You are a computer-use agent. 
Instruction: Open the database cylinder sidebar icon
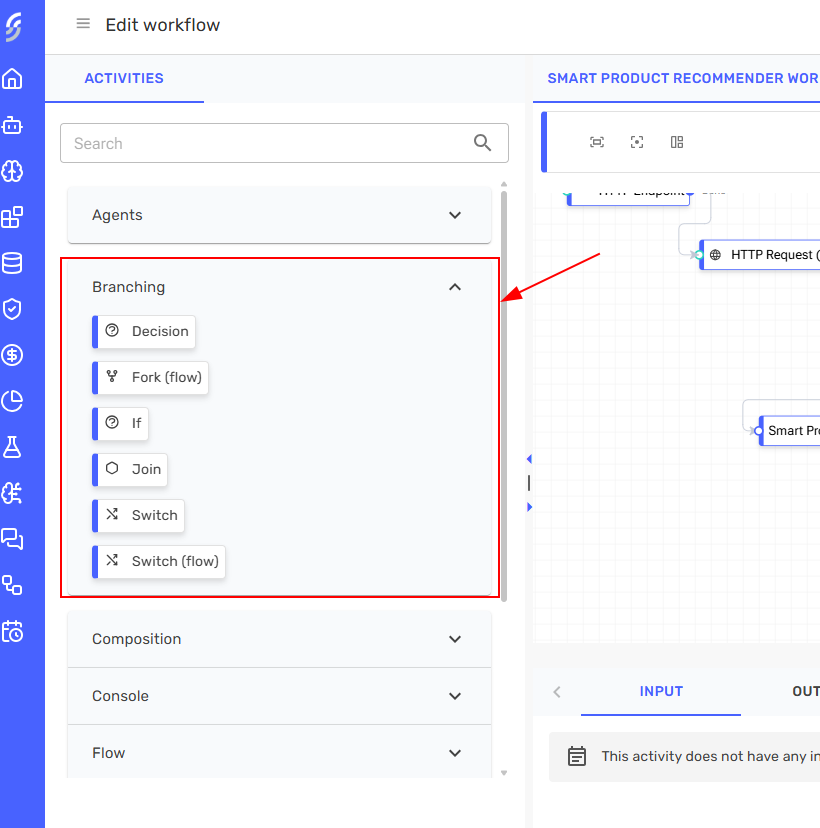coord(12,263)
